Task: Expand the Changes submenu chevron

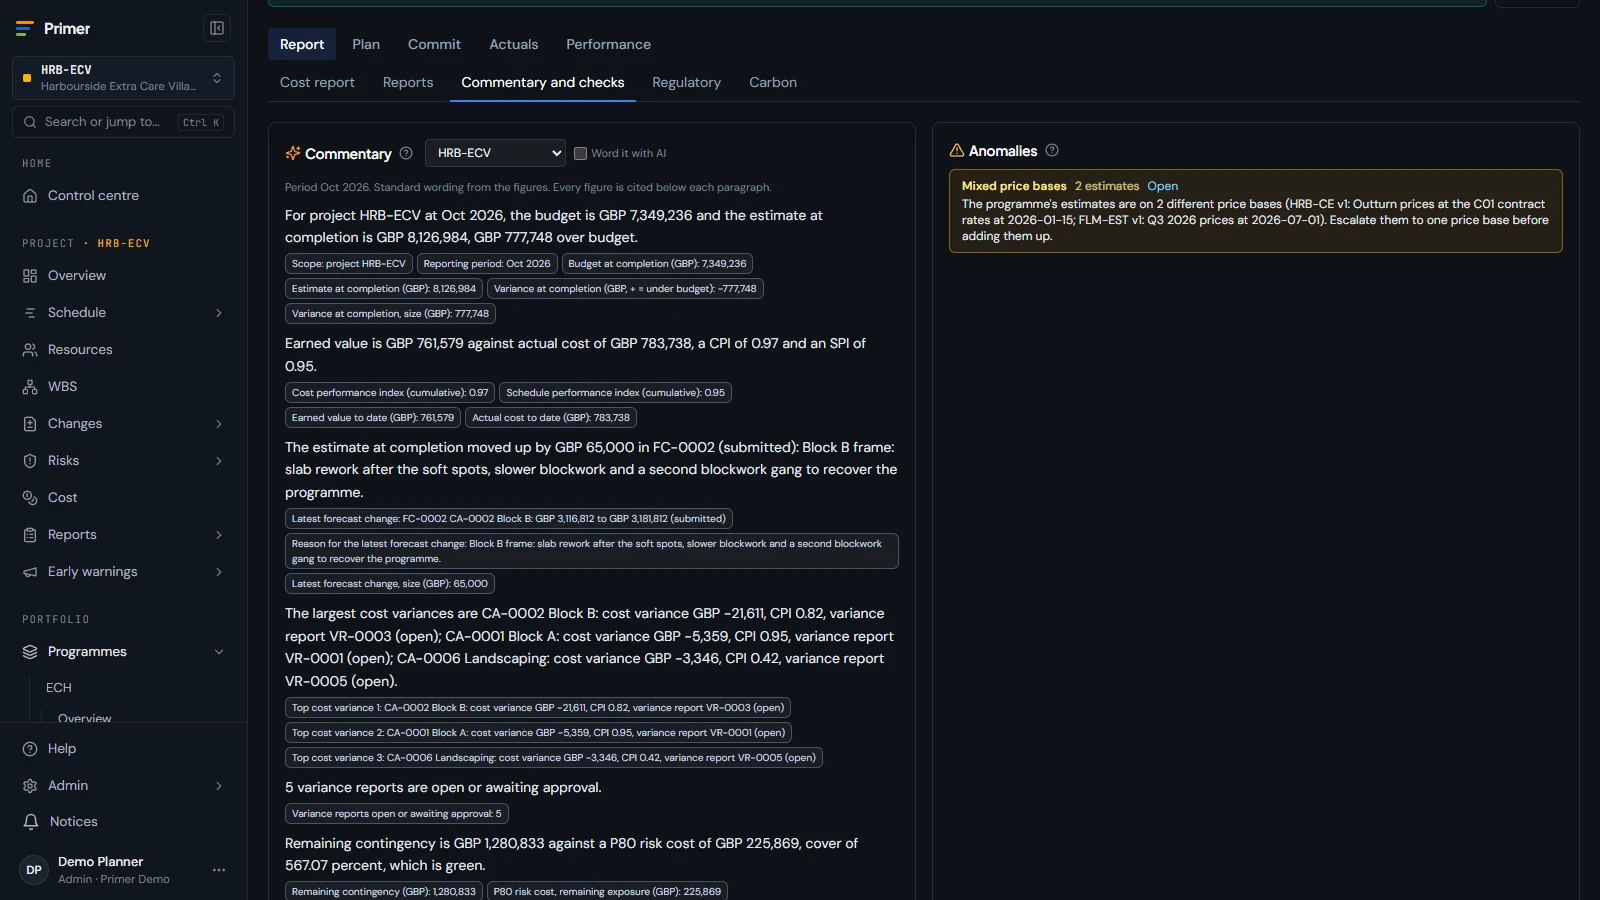Action: [219, 424]
